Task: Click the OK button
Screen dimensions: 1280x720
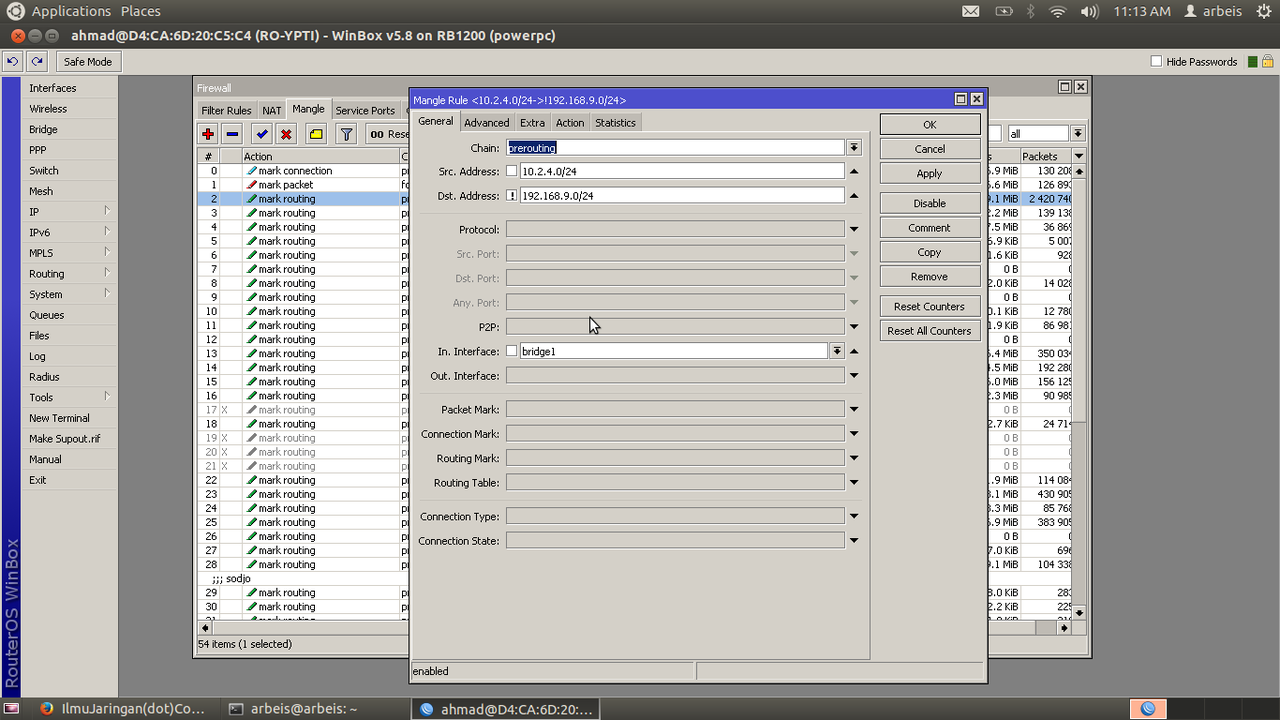Action: [x=930, y=125]
